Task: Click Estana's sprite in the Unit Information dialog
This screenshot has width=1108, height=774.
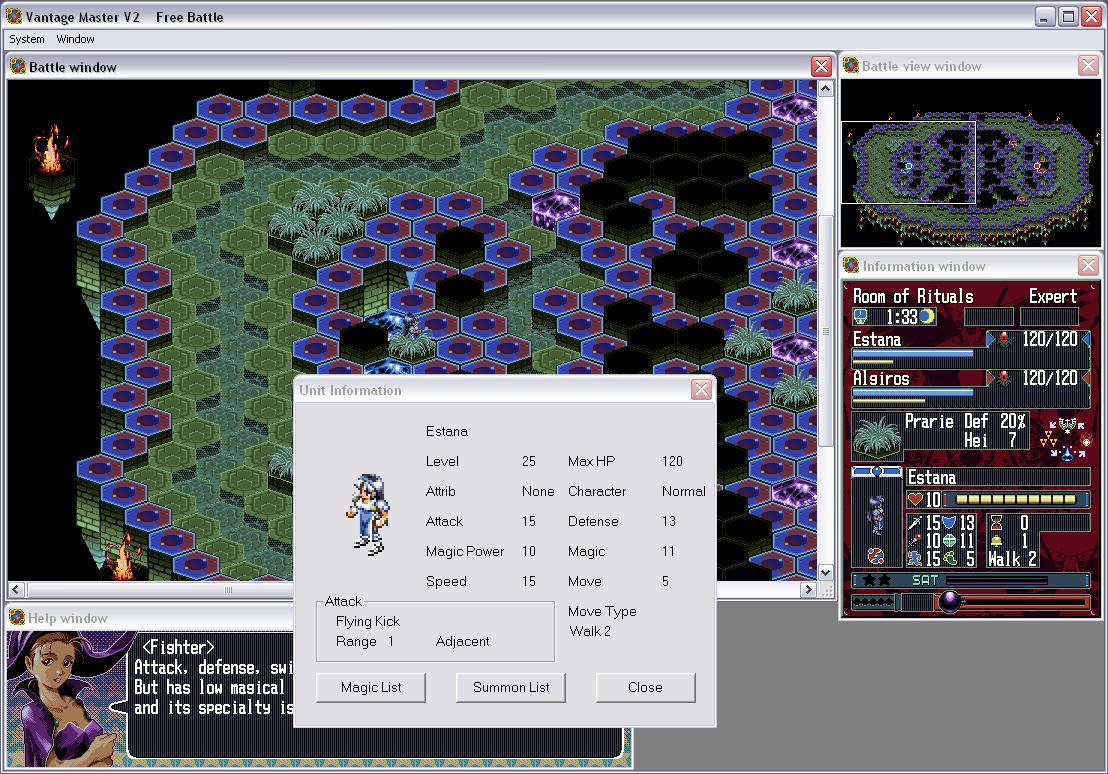Action: point(368,515)
